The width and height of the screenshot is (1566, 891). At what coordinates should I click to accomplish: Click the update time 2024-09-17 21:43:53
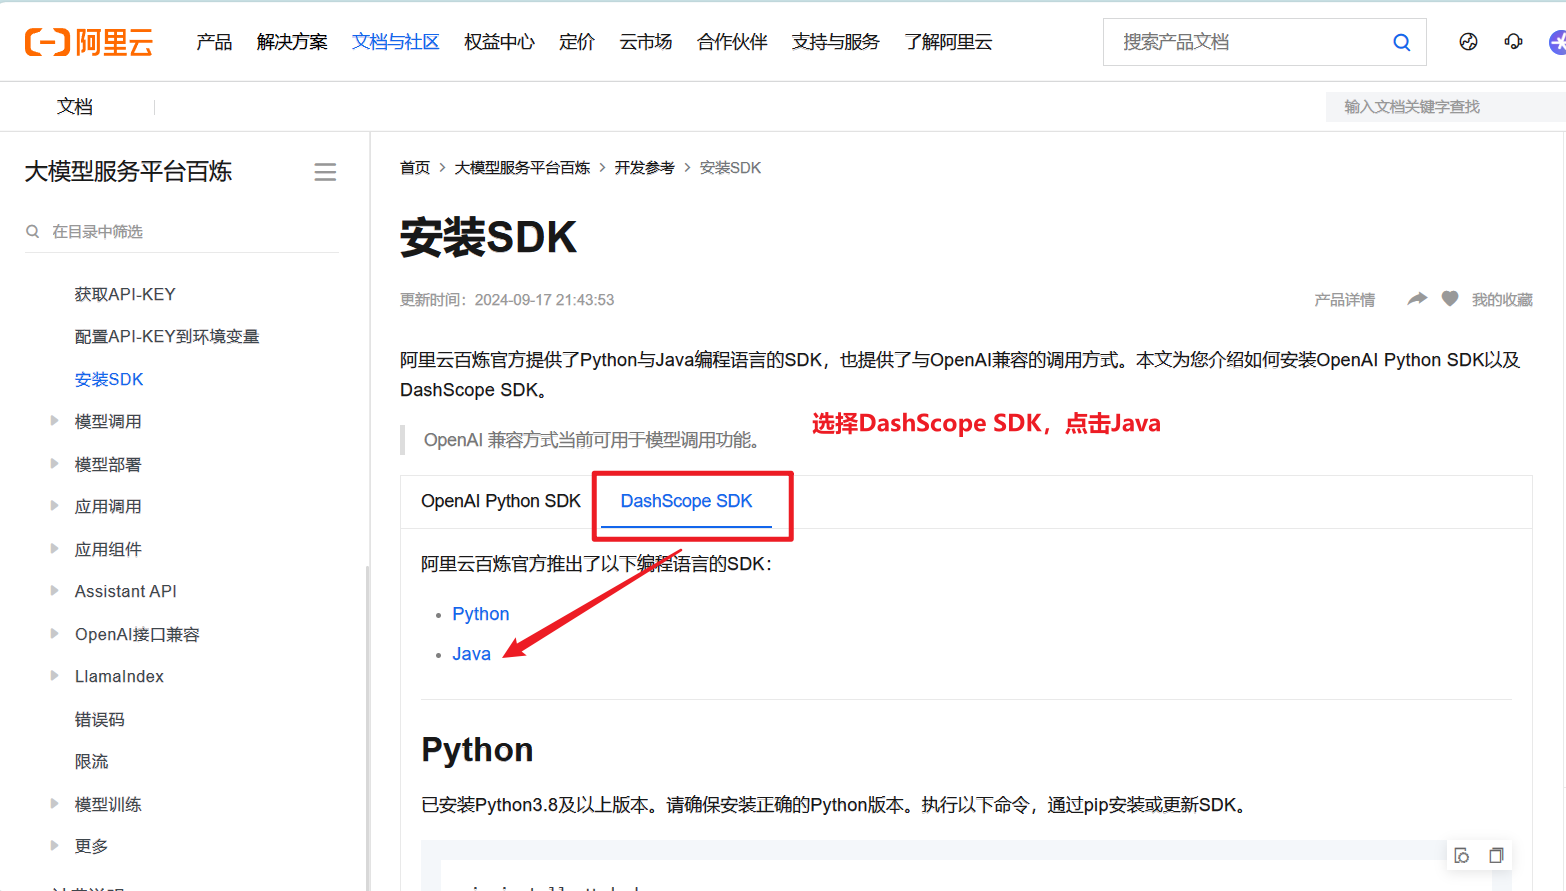point(544,300)
